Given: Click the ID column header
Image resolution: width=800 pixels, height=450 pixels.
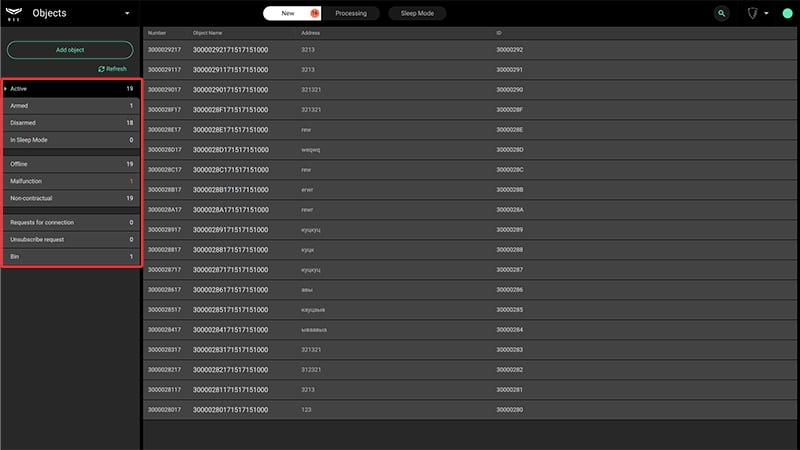Looking at the screenshot, I should [498, 33].
